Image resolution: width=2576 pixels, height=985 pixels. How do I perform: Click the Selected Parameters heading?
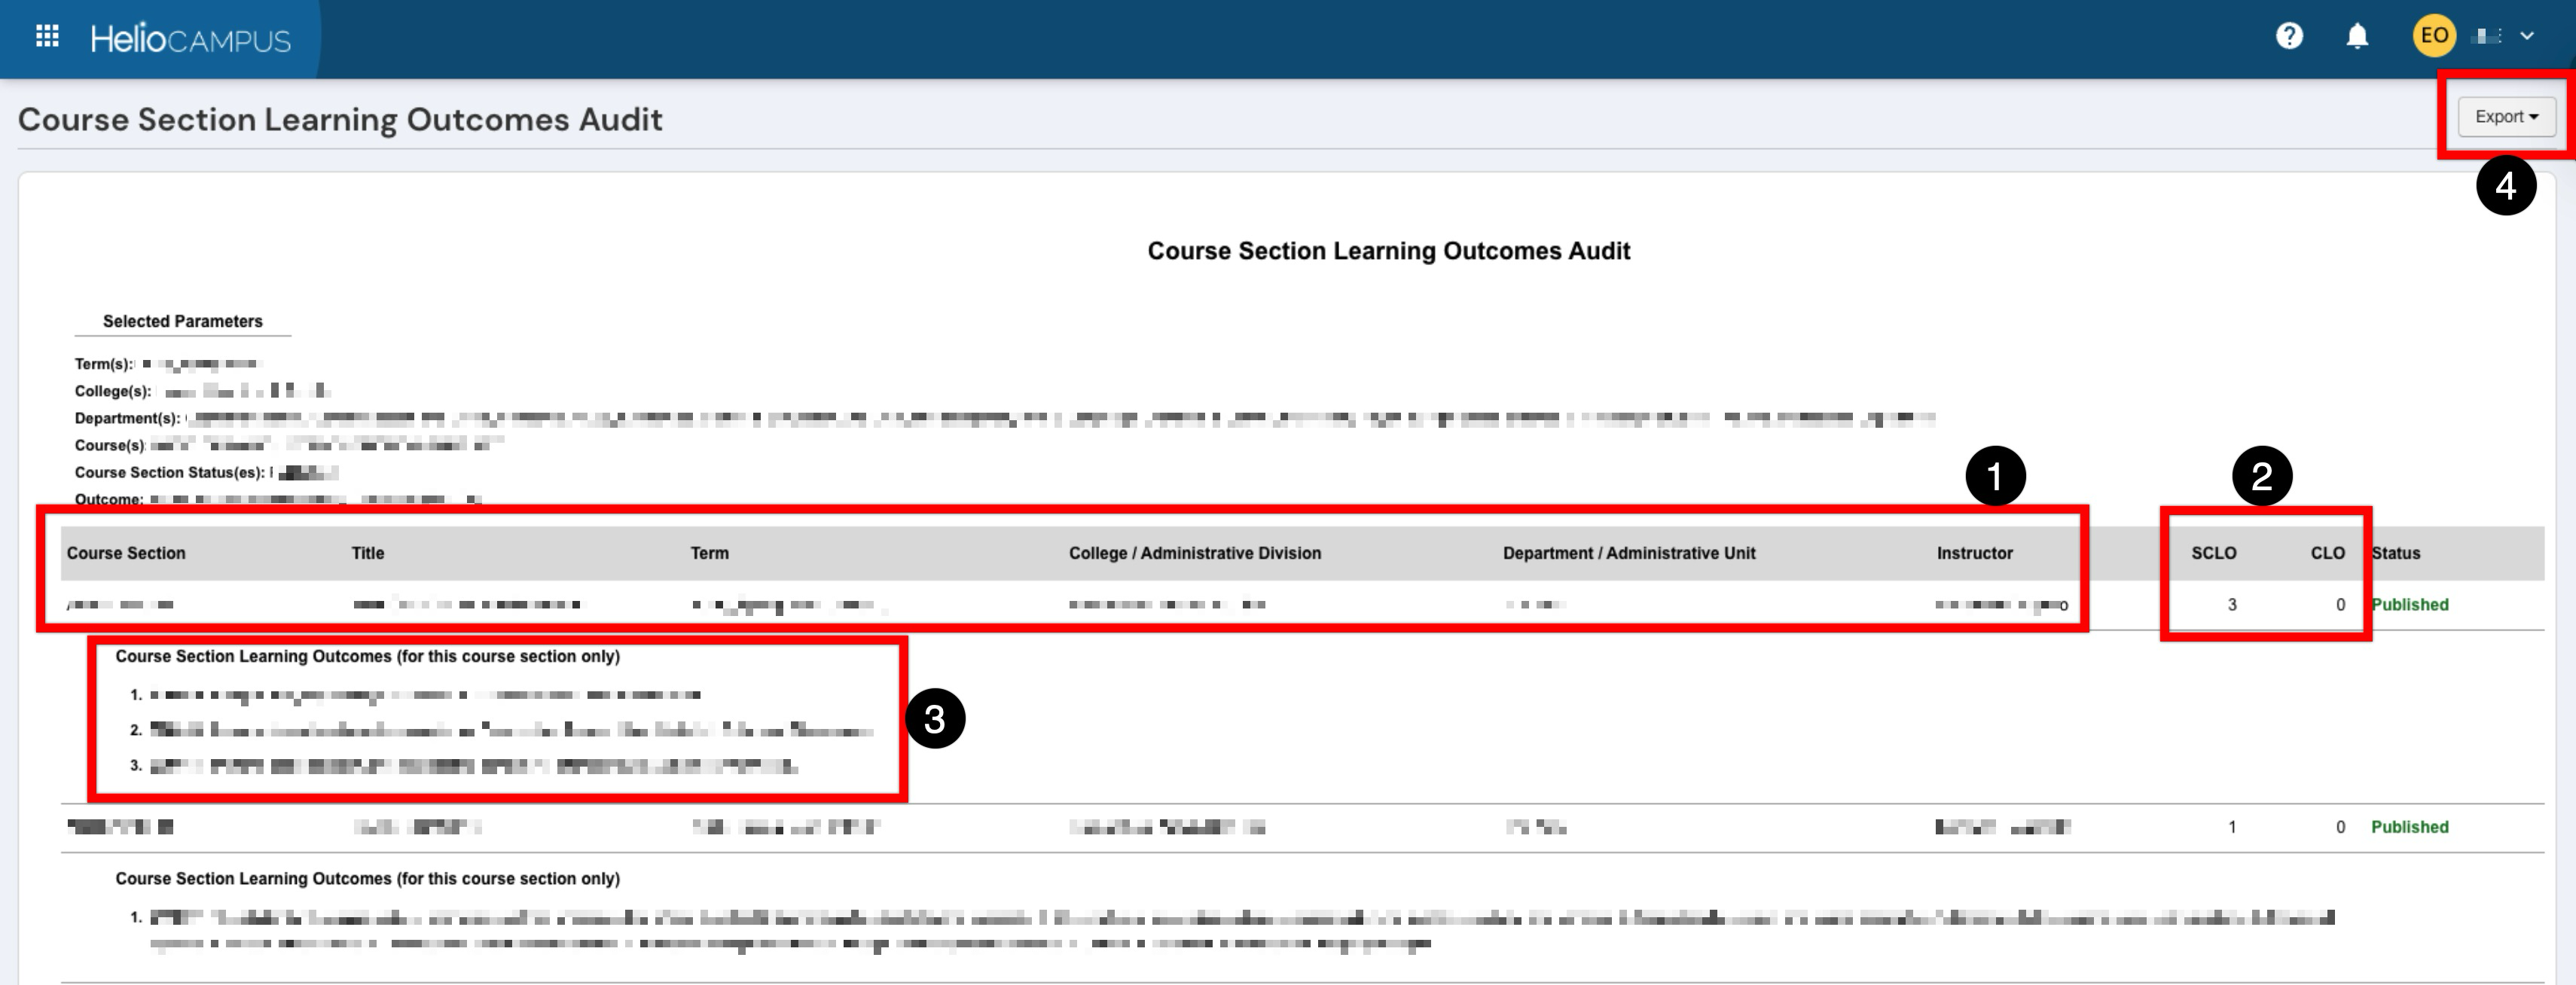182,321
